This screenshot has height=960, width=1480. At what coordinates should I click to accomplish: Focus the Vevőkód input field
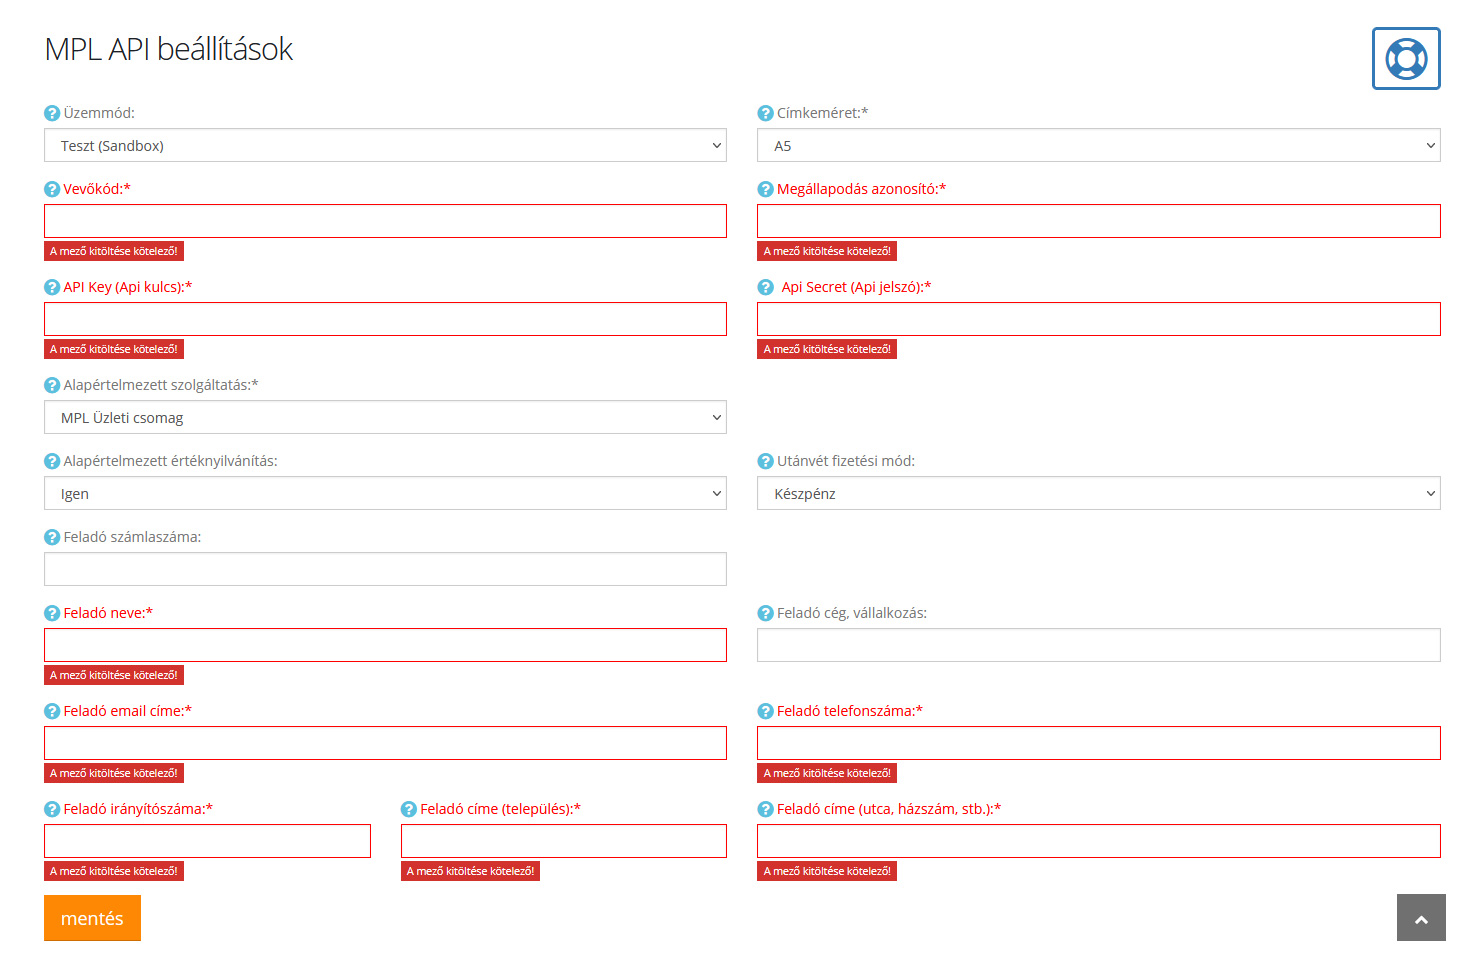pyautogui.click(x=385, y=221)
